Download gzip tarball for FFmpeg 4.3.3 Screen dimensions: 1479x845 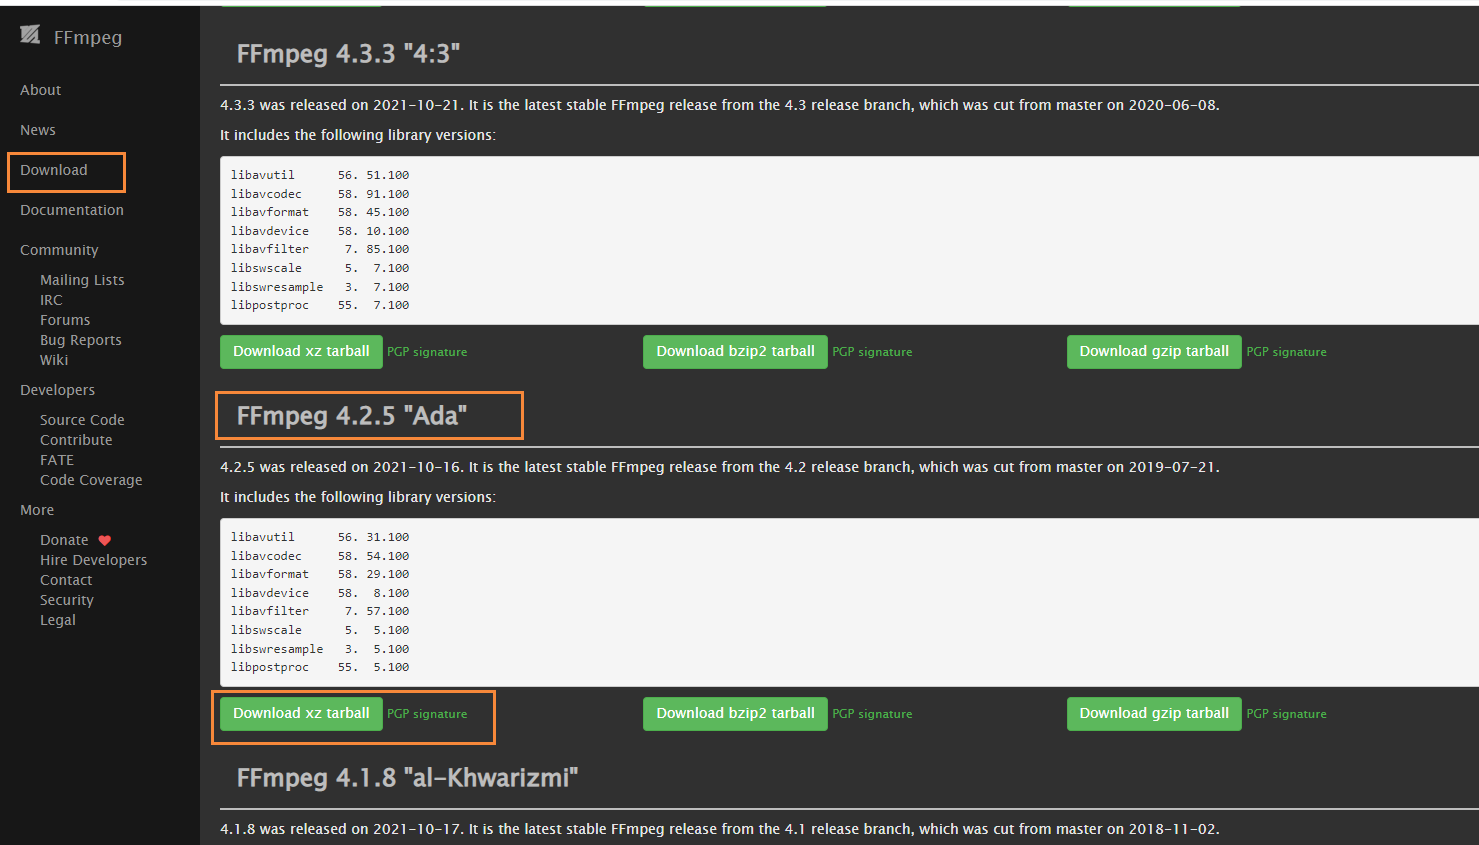click(1154, 352)
